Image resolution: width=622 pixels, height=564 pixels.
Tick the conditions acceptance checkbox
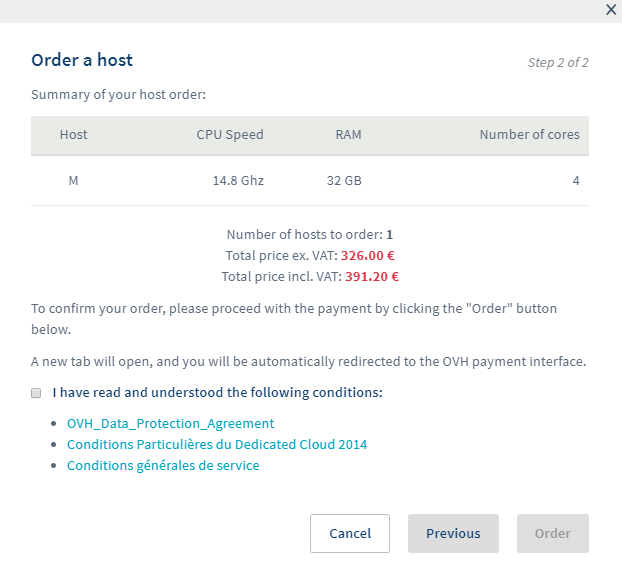36,393
